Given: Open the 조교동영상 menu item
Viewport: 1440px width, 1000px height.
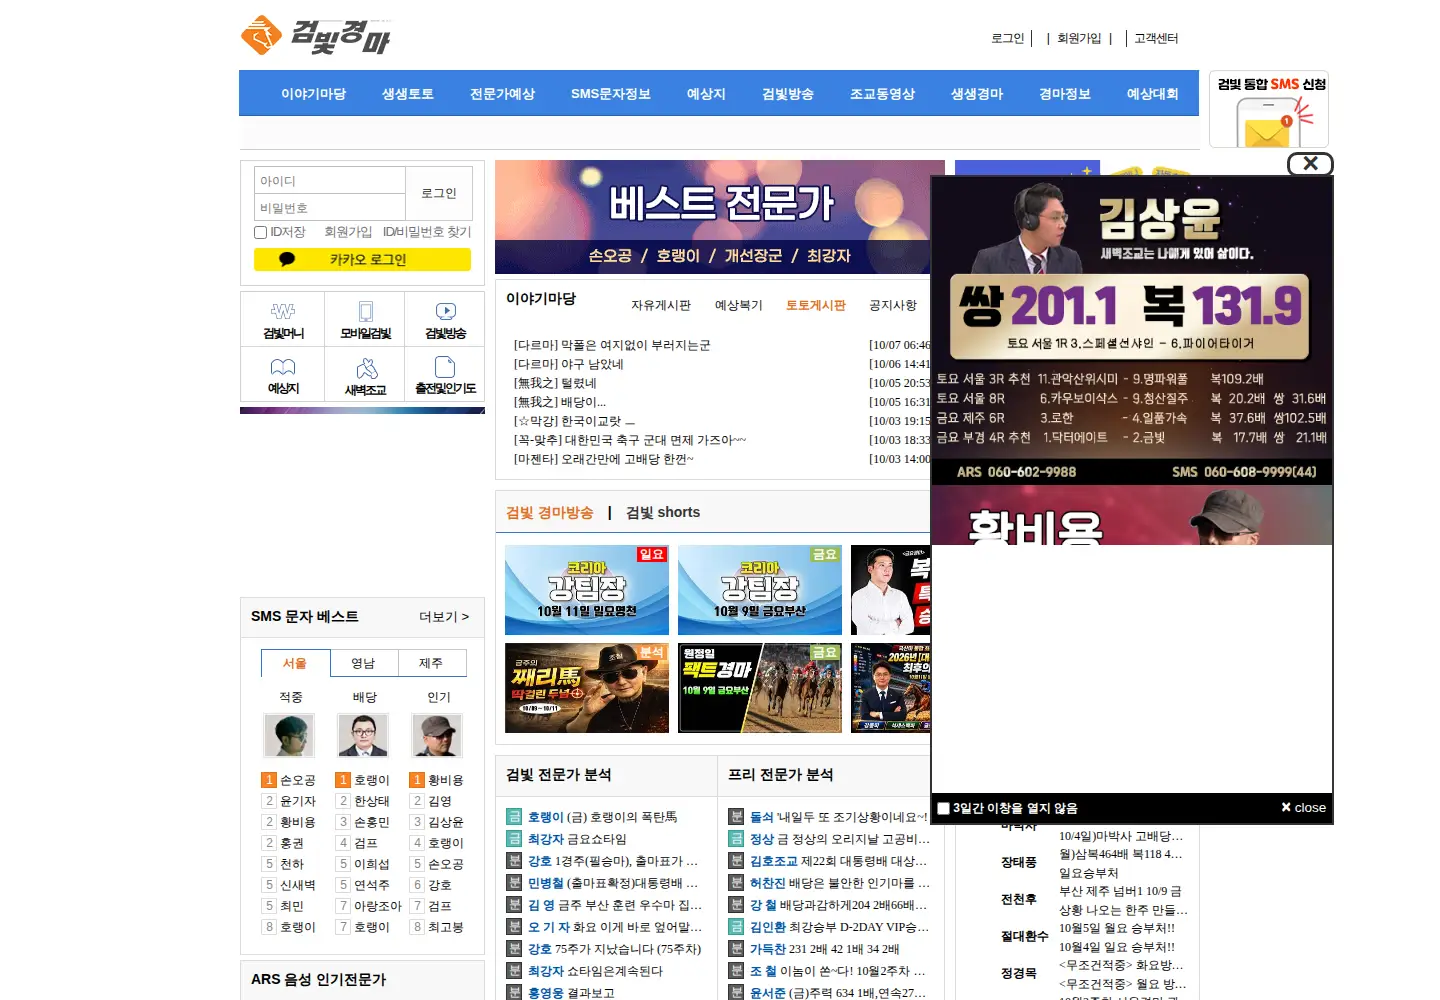Looking at the screenshot, I should coord(882,93).
